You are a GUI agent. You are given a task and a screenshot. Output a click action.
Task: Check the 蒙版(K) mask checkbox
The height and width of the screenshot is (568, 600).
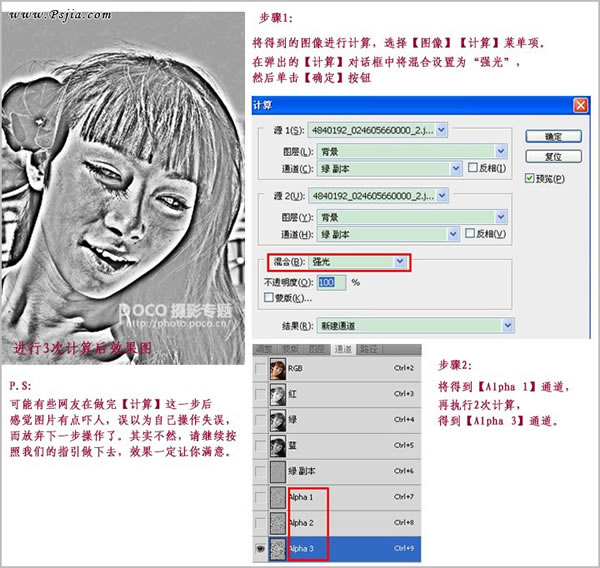[269, 297]
